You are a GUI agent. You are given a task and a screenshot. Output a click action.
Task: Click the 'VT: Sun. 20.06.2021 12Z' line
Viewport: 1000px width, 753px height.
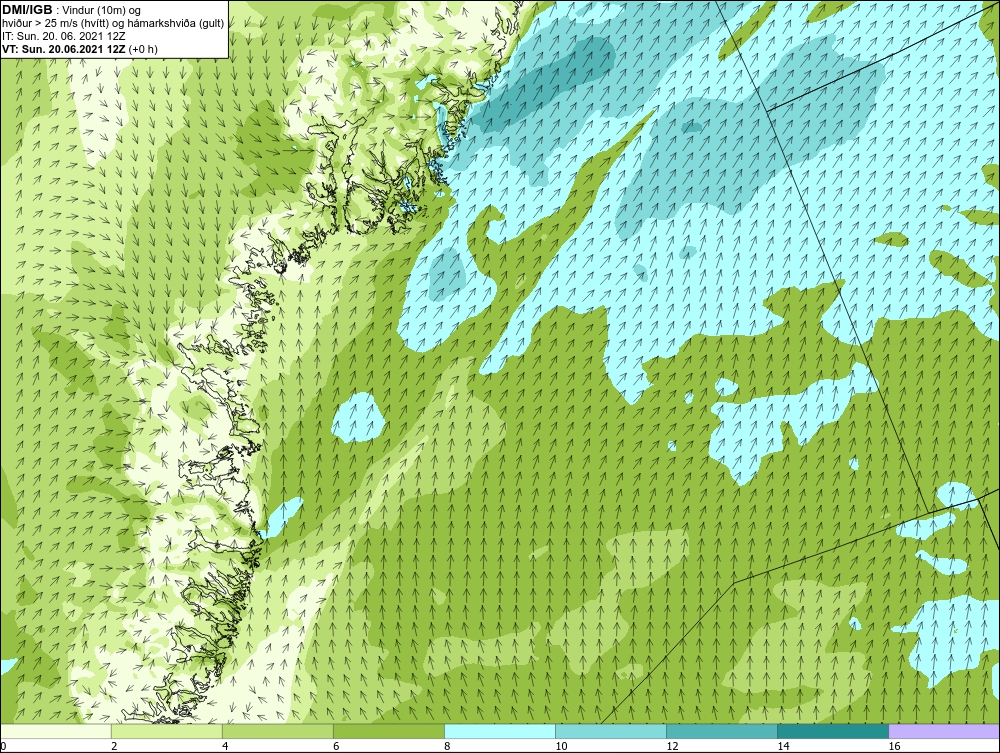tap(63, 49)
